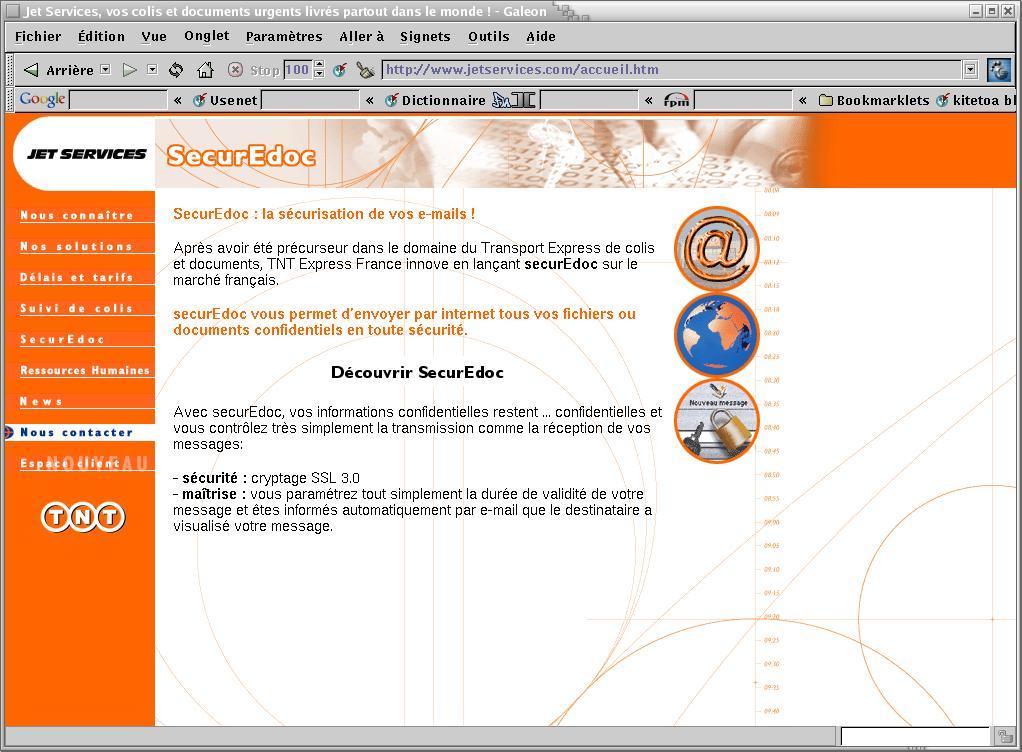The height and width of the screenshot is (752, 1022).
Task: Open the SecurEdoc sidebar link
Action: tap(62, 339)
